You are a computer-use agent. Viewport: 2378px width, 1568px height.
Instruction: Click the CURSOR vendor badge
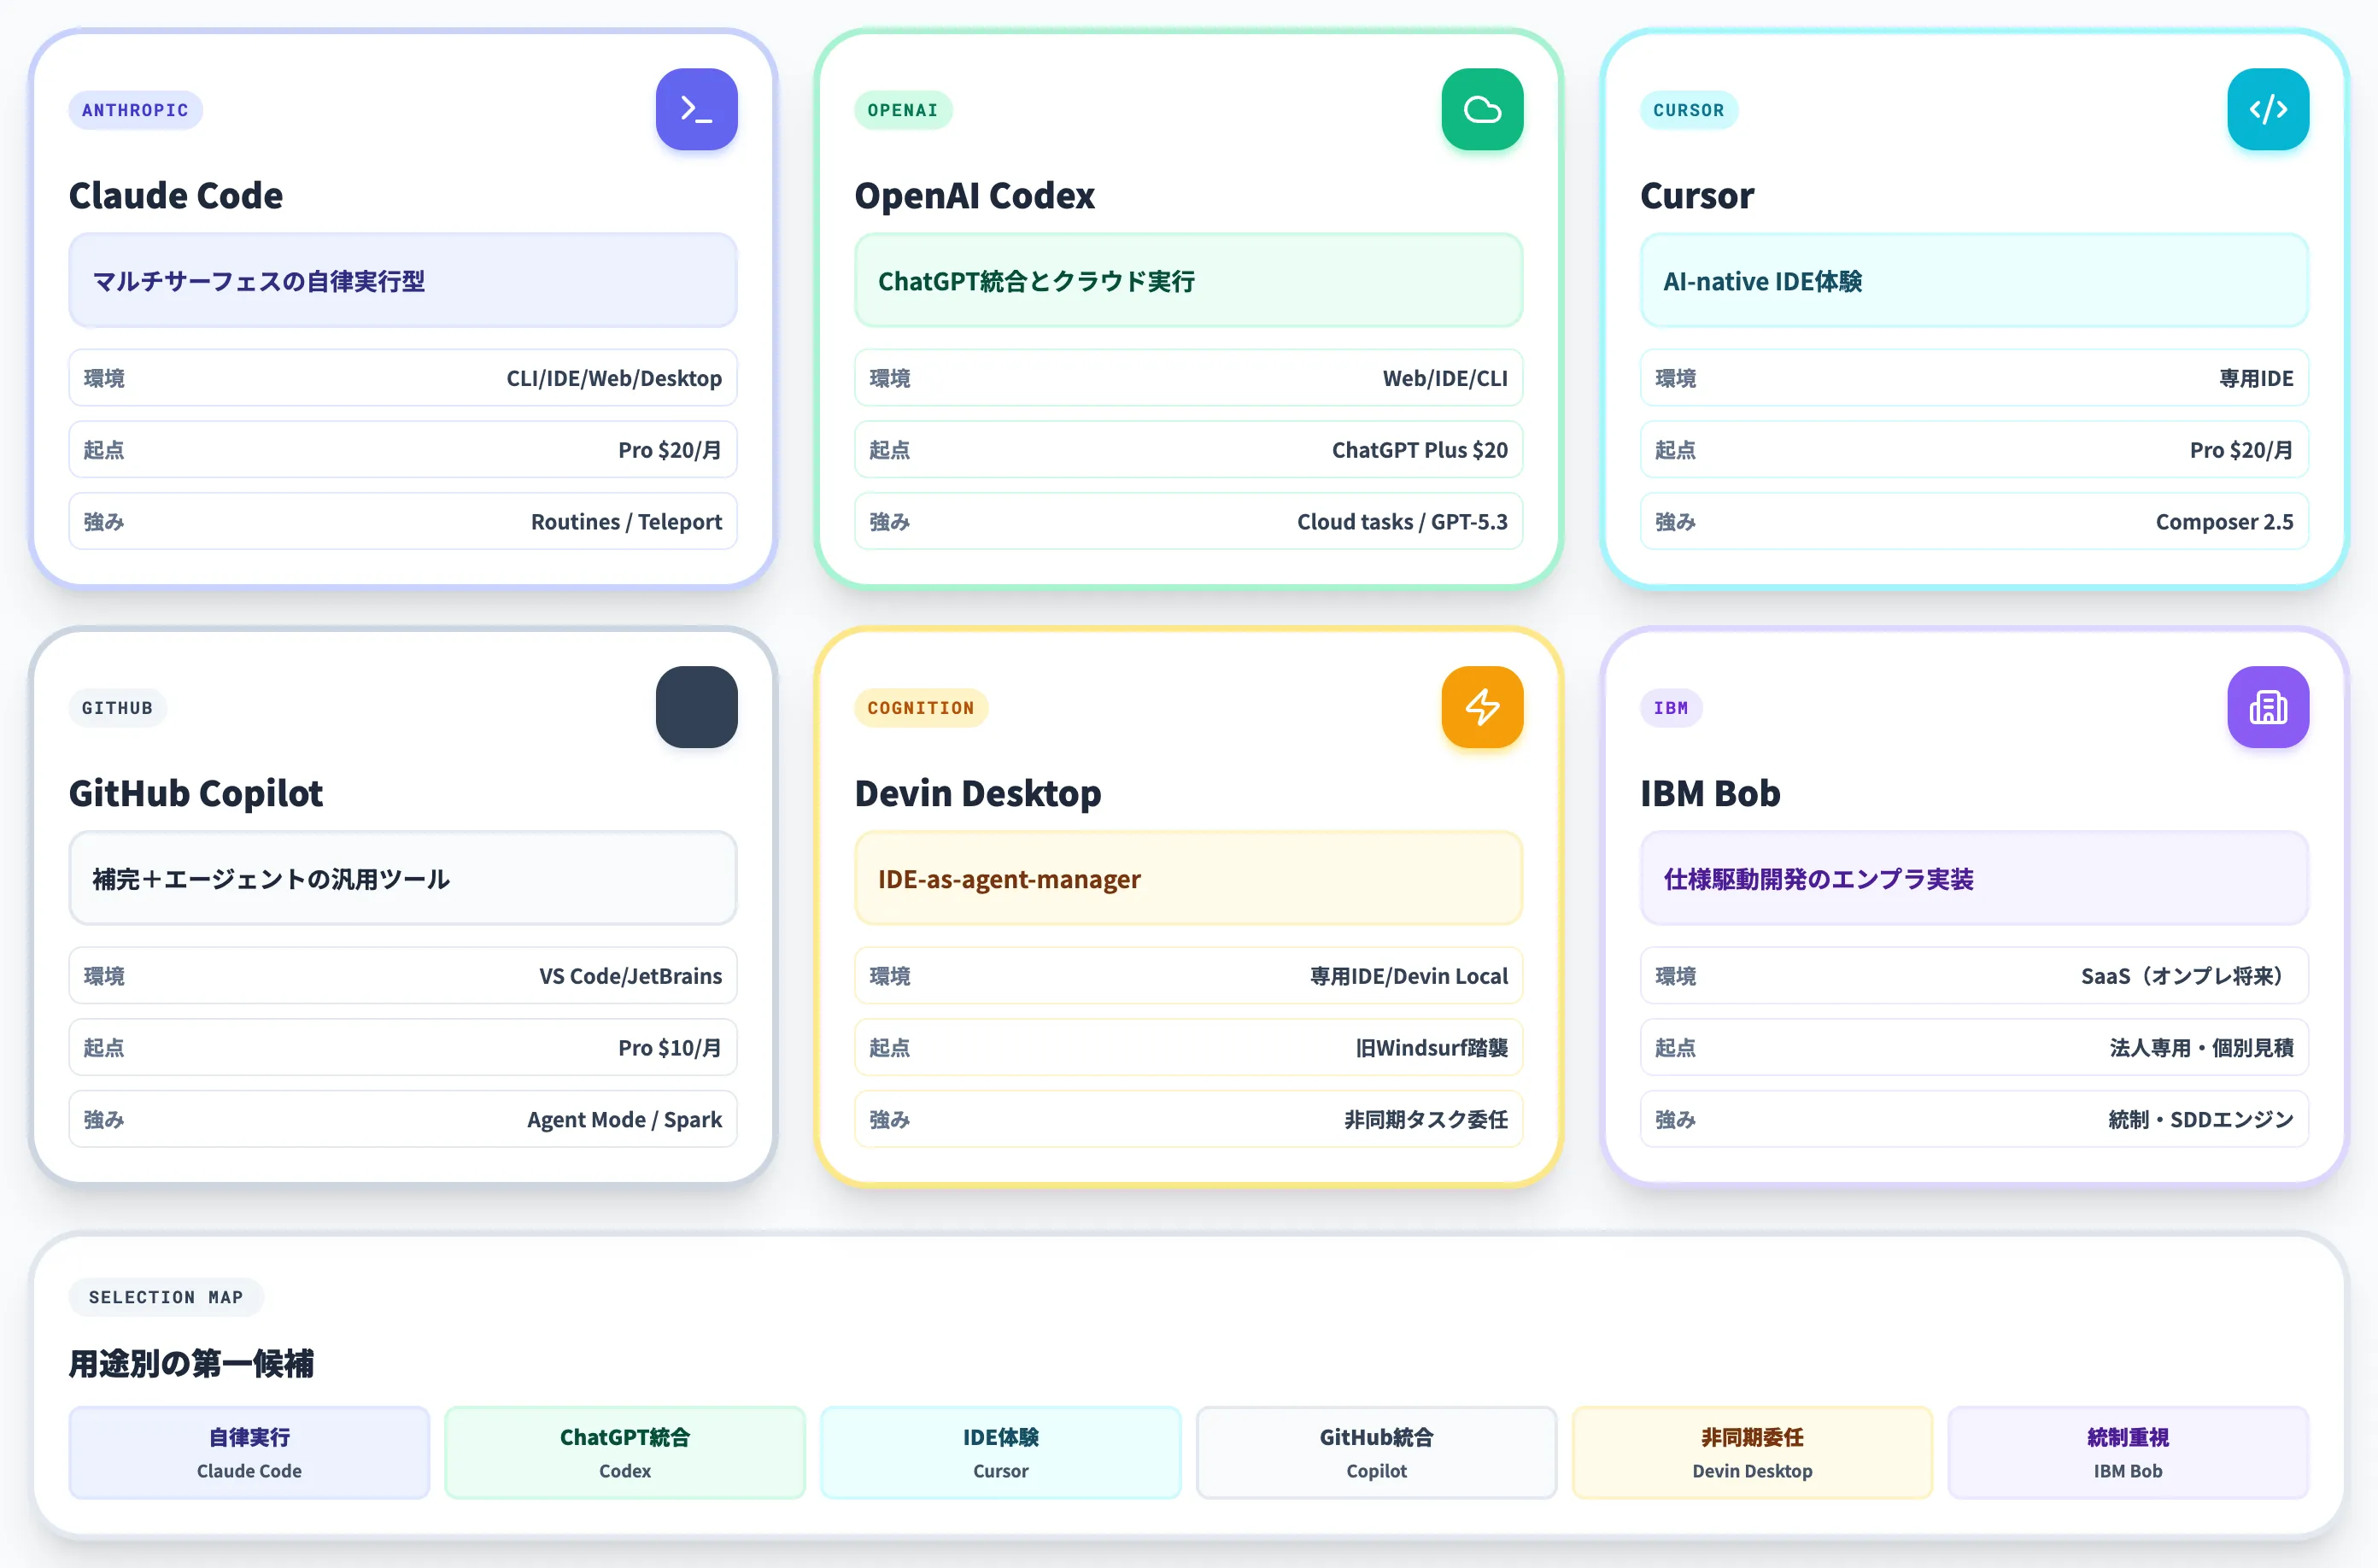coord(1689,110)
